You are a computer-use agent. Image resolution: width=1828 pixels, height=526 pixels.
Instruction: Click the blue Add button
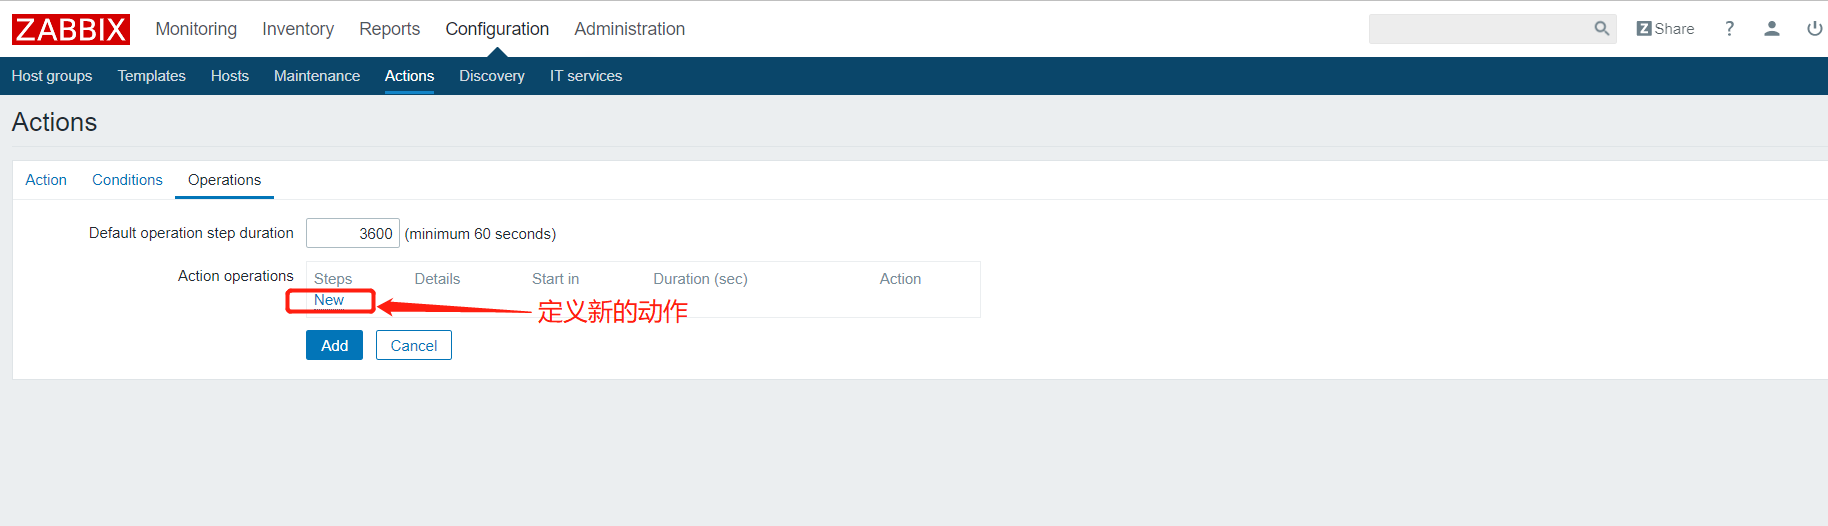coord(334,345)
